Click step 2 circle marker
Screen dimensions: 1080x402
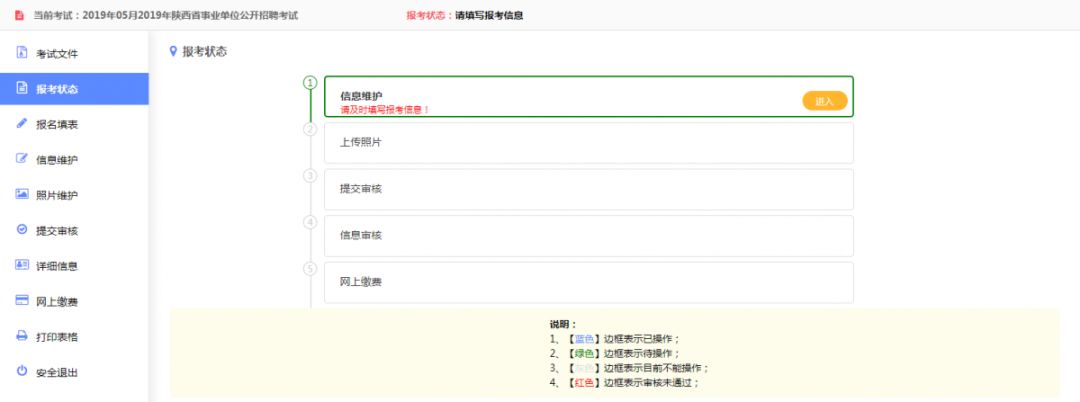pyautogui.click(x=310, y=129)
